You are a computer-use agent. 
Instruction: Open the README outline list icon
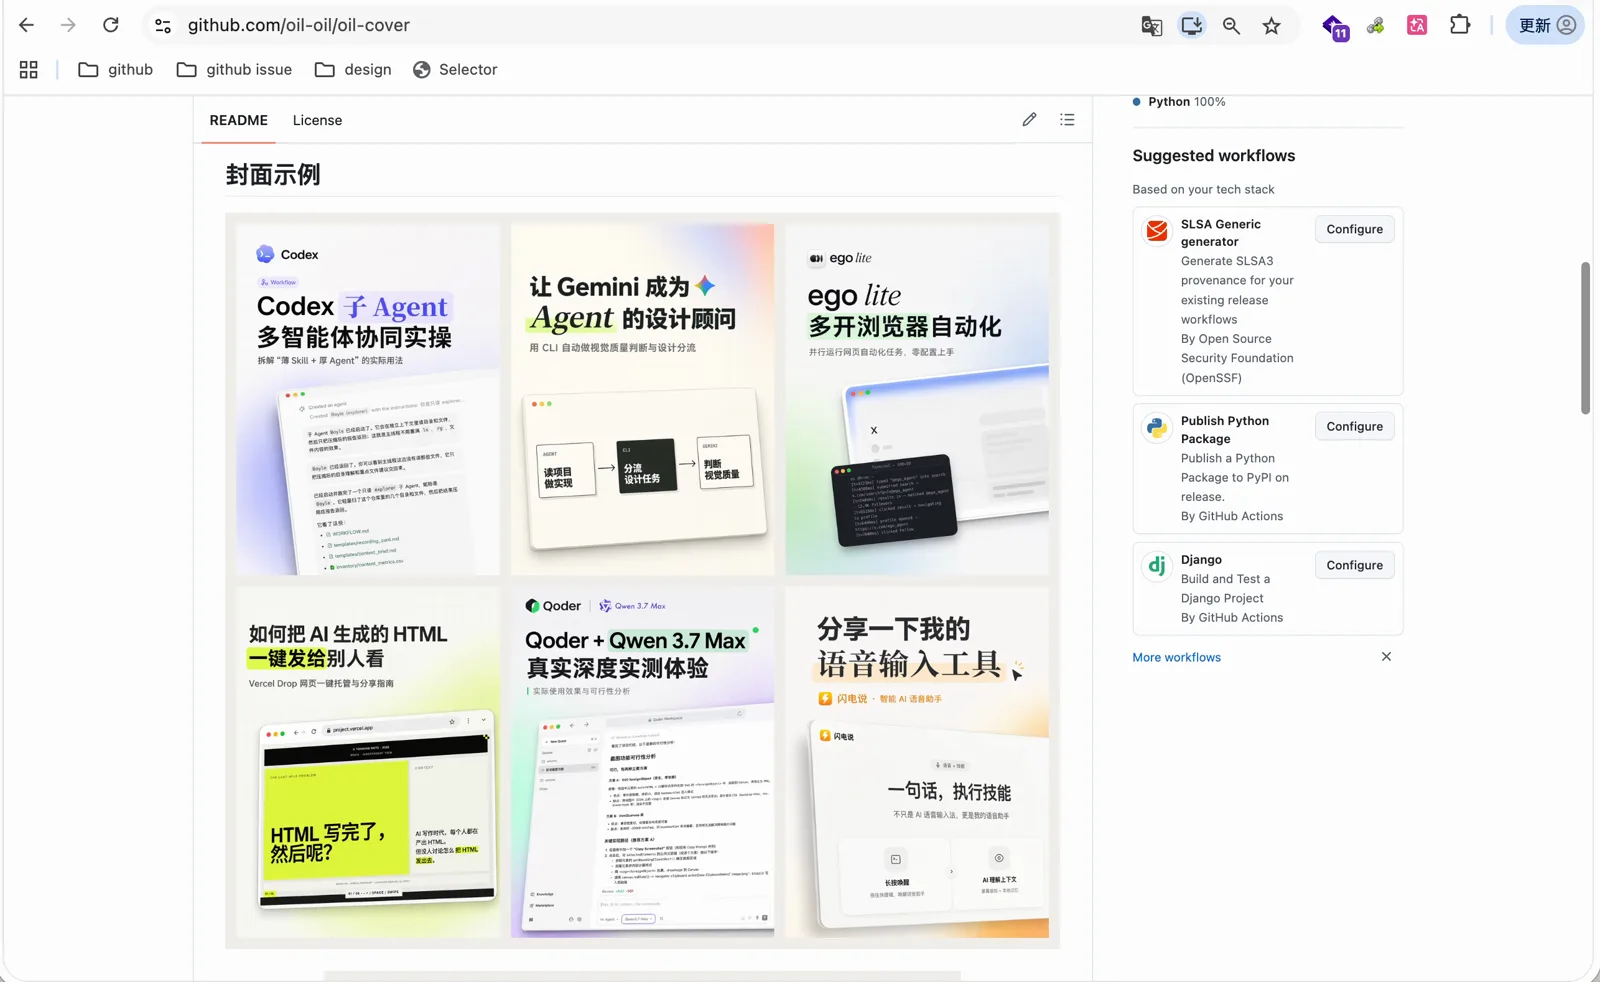click(1067, 119)
